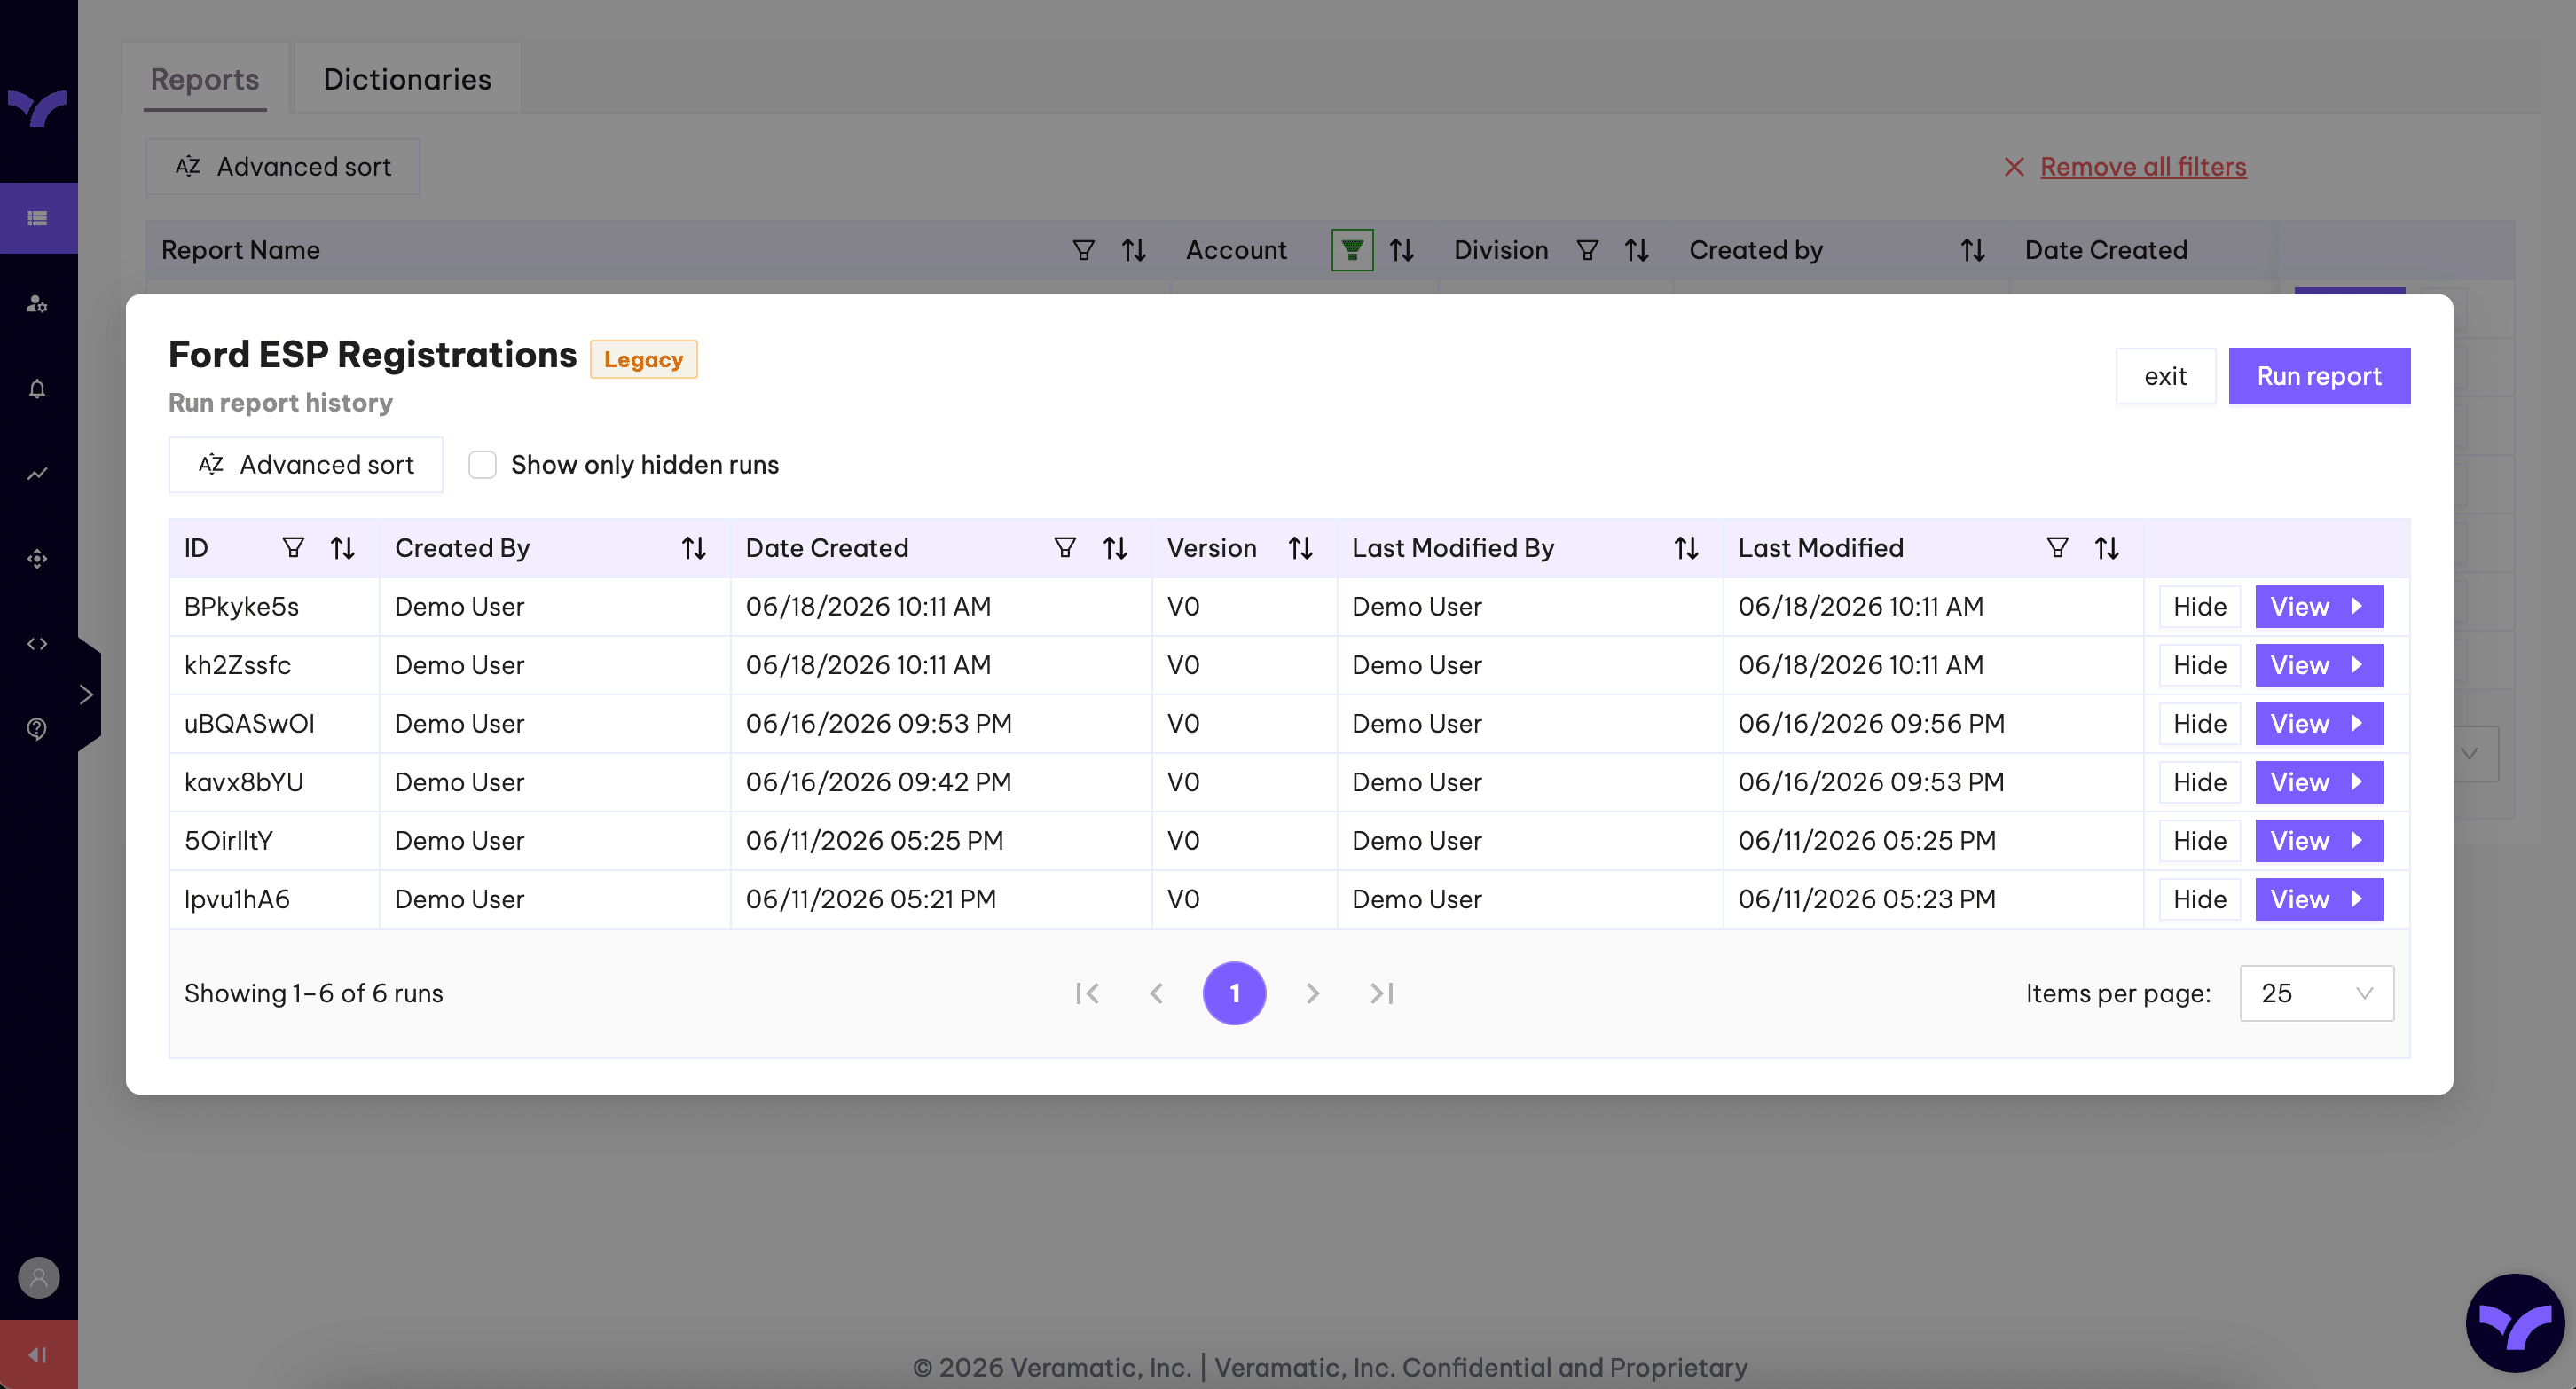
Task: Filter background table by Division
Action: 1587,250
